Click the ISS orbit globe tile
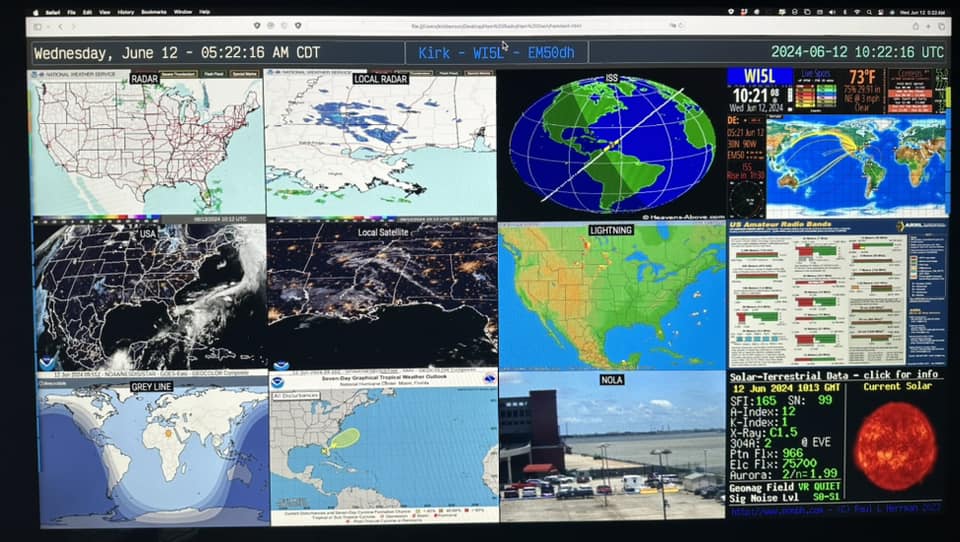 pos(611,143)
